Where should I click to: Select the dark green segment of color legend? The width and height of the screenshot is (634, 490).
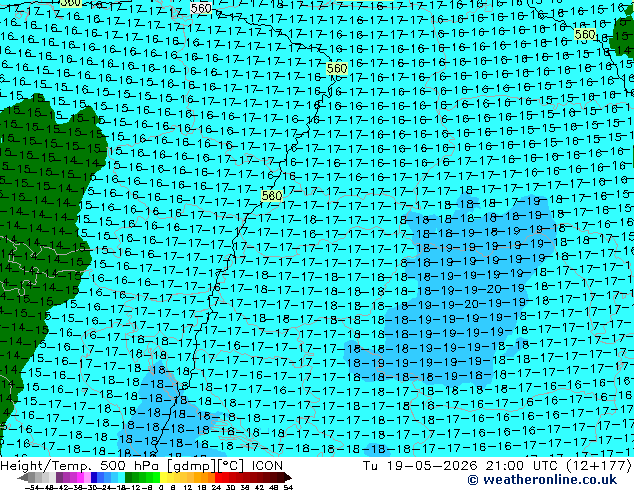coord(129,478)
